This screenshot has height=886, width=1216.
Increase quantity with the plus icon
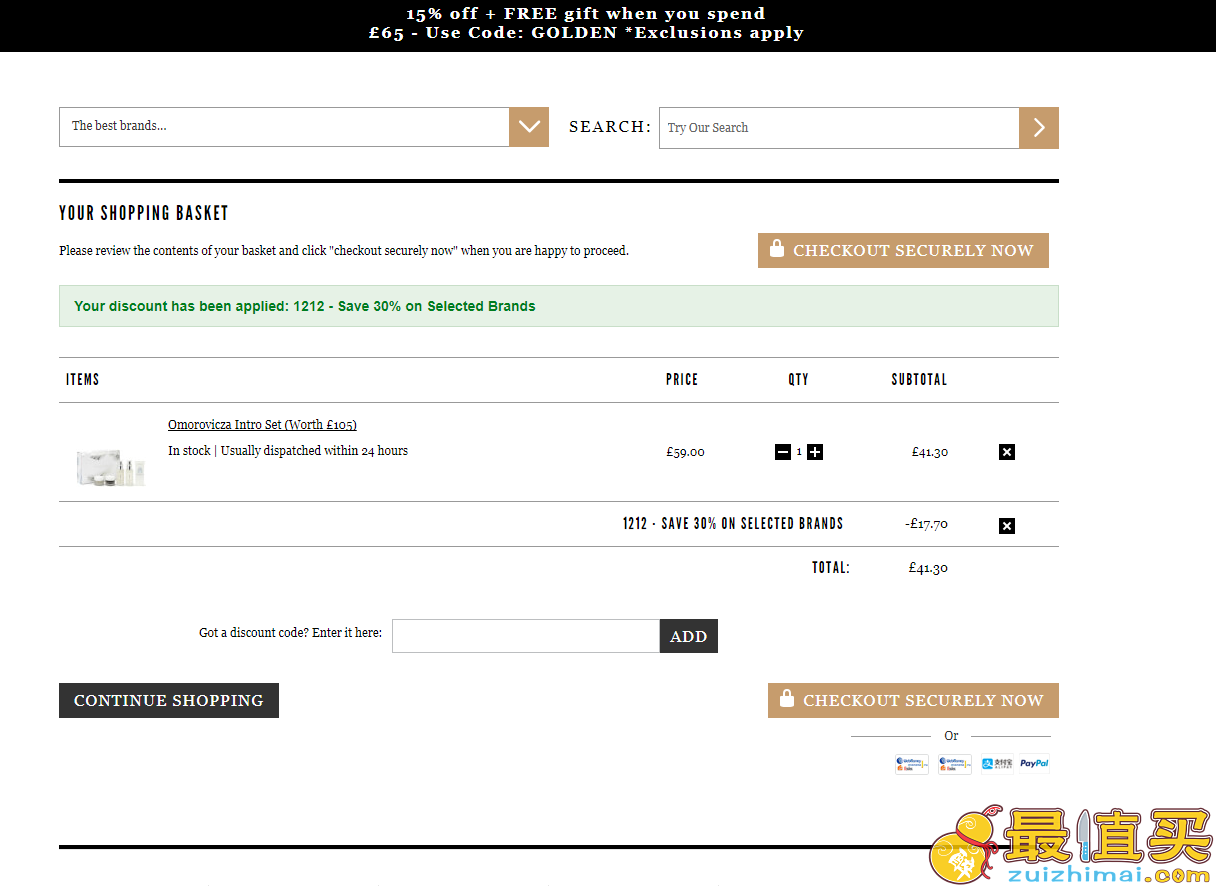click(815, 452)
